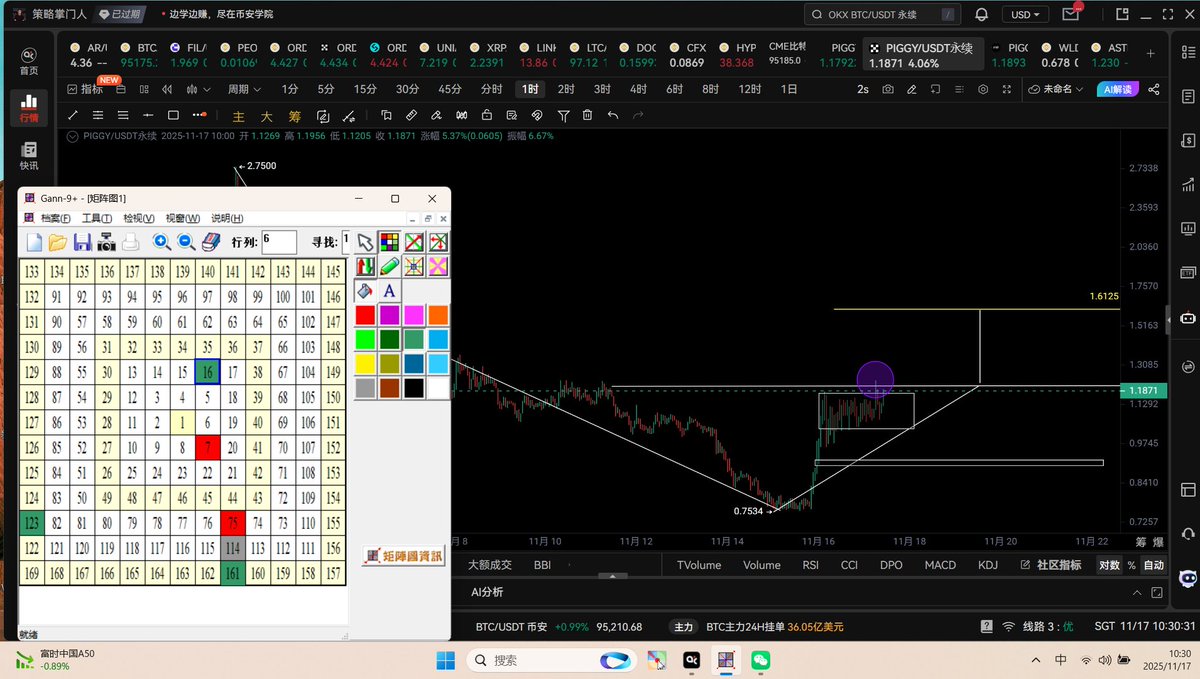
Task: Select the 4时 timeframe
Action: [x=638, y=89]
